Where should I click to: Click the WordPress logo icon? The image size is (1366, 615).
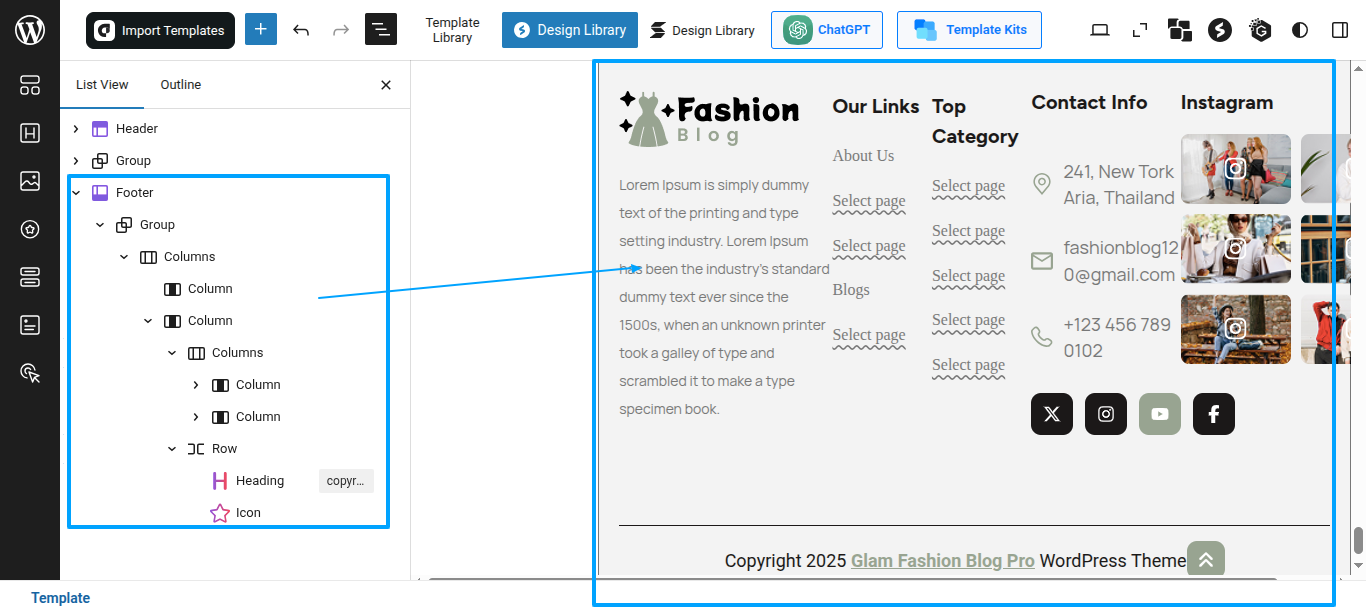point(30,30)
